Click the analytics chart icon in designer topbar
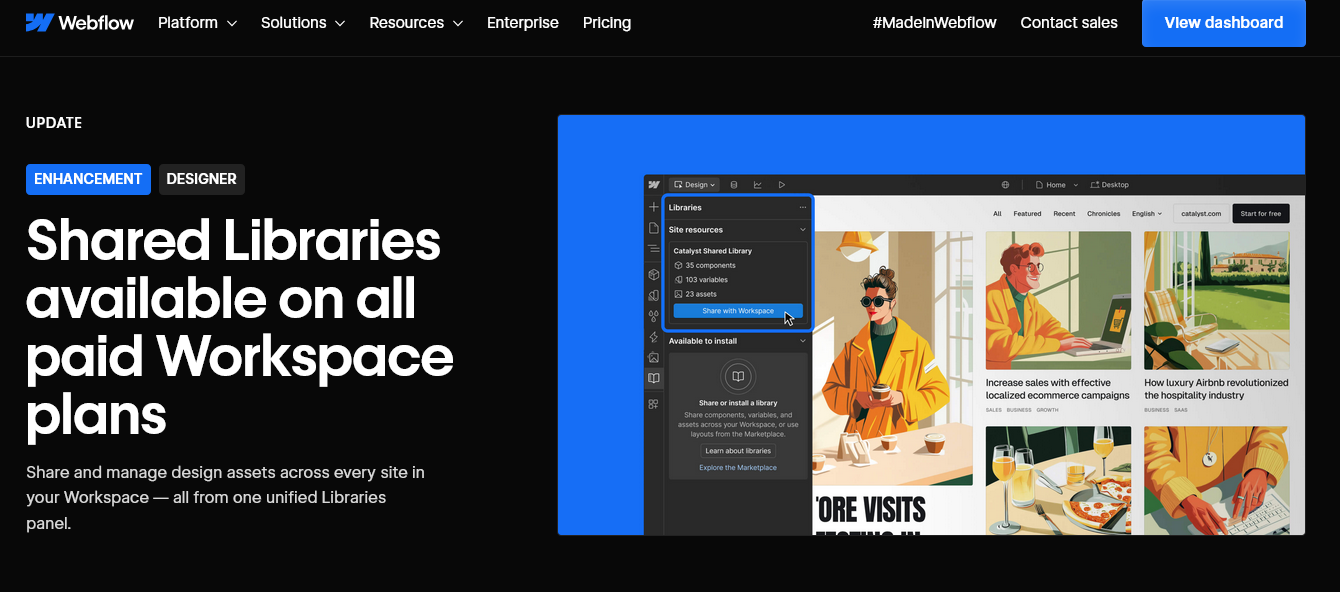This screenshot has height=592, width=1340. coord(758,185)
